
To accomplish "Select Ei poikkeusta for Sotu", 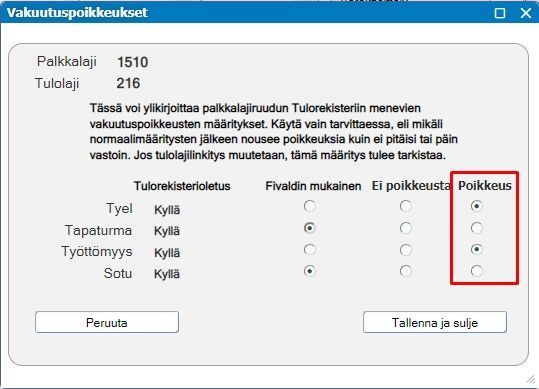I will (406, 271).
